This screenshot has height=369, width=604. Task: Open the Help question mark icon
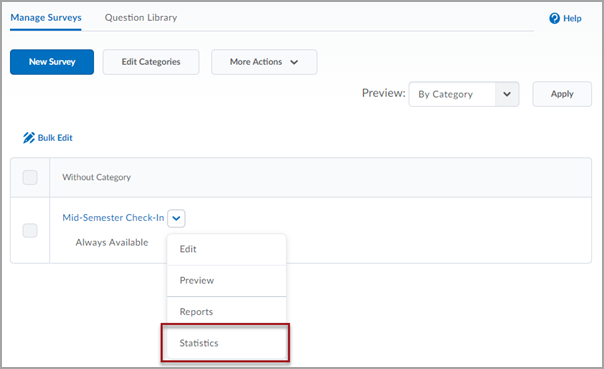click(x=554, y=18)
